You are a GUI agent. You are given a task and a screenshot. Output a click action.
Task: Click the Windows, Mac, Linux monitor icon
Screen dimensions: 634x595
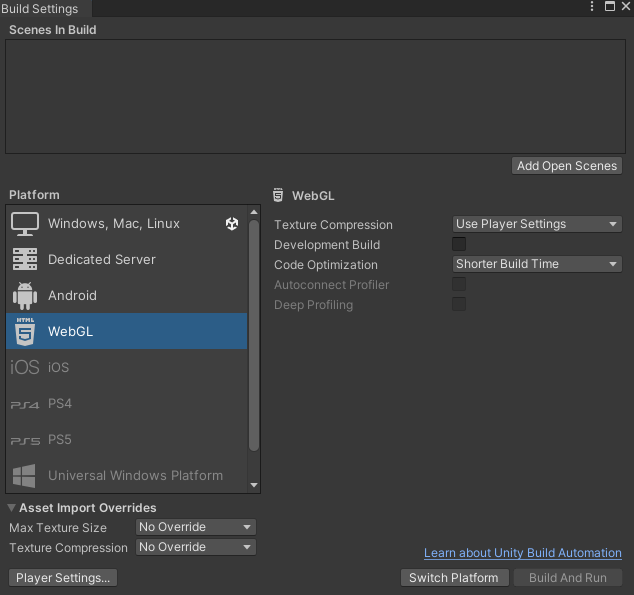click(x=25, y=224)
